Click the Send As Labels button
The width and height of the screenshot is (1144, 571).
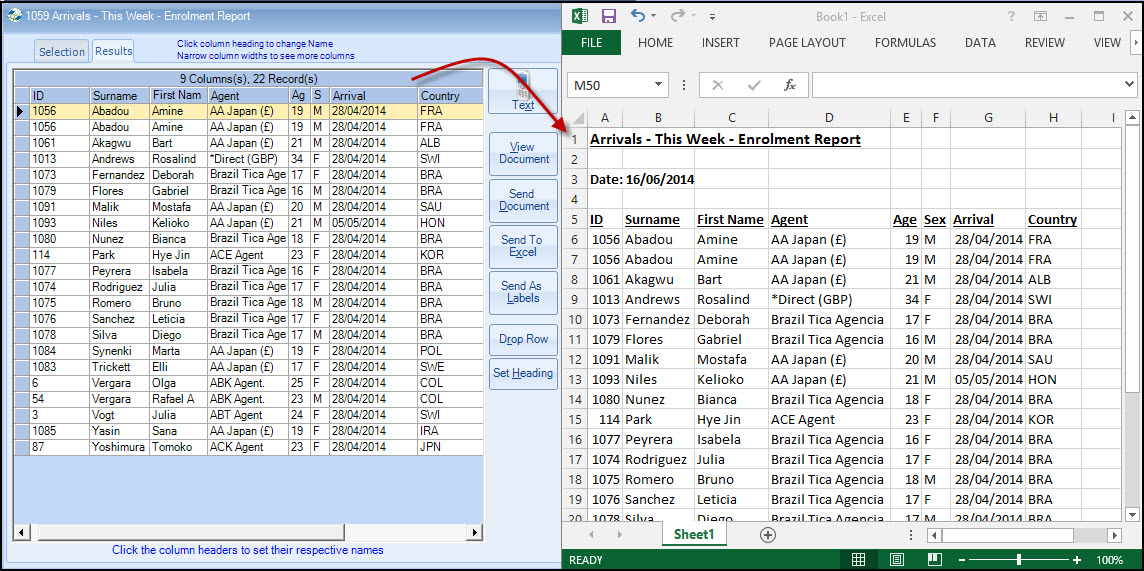pos(523,292)
